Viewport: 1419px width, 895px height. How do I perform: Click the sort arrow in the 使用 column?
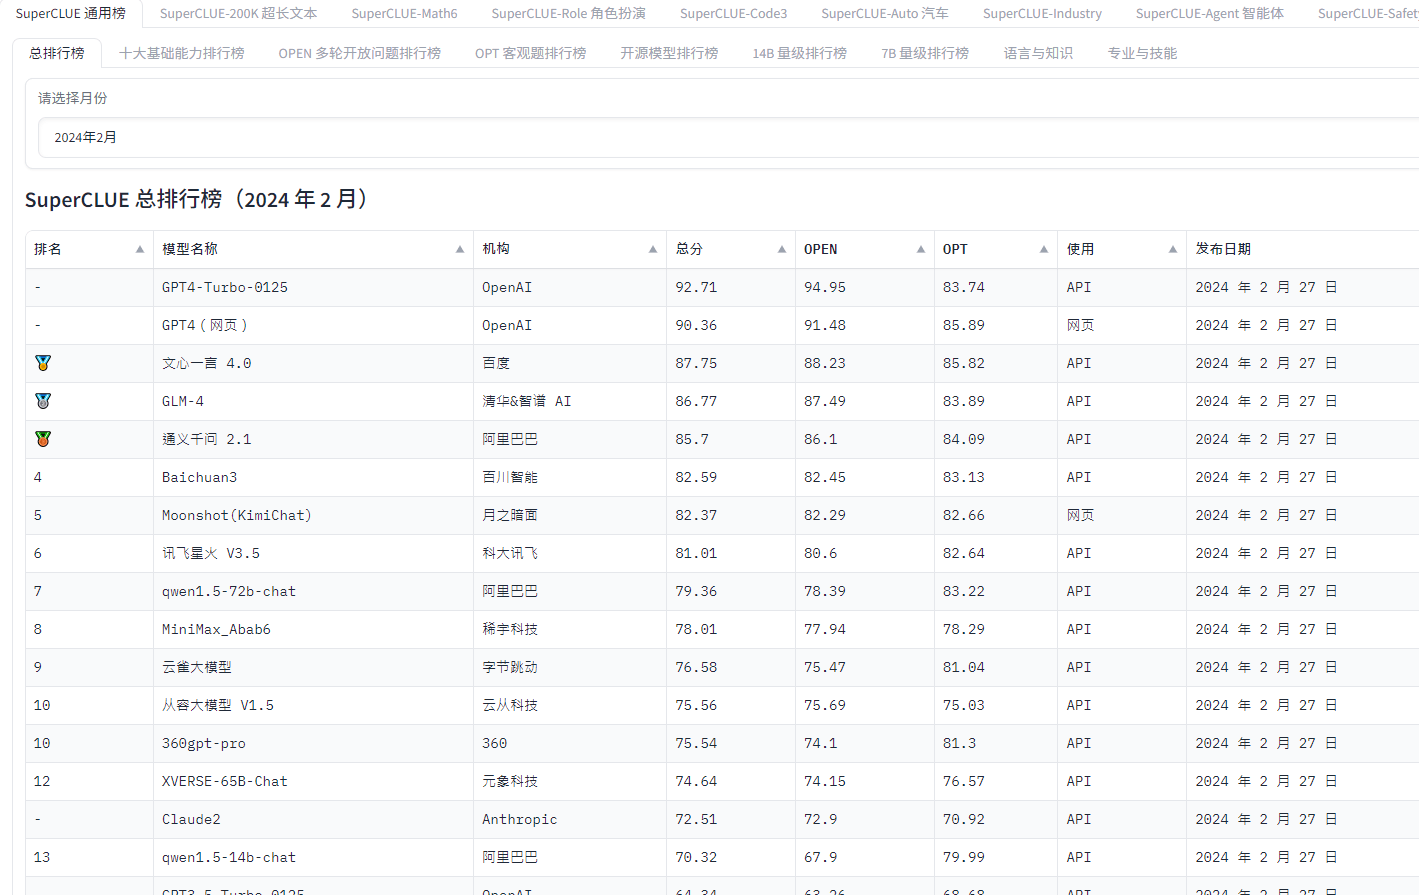coord(1173,249)
